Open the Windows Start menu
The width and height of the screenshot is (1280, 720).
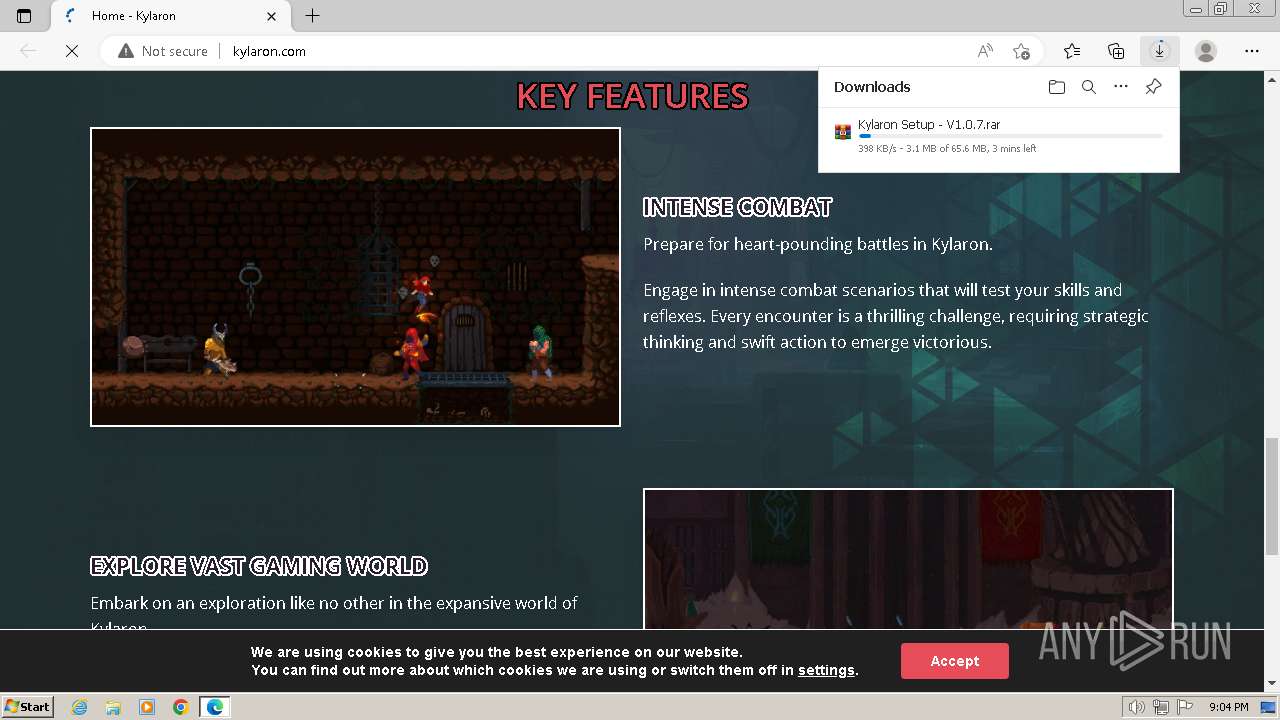pyautogui.click(x=28, y=706)
